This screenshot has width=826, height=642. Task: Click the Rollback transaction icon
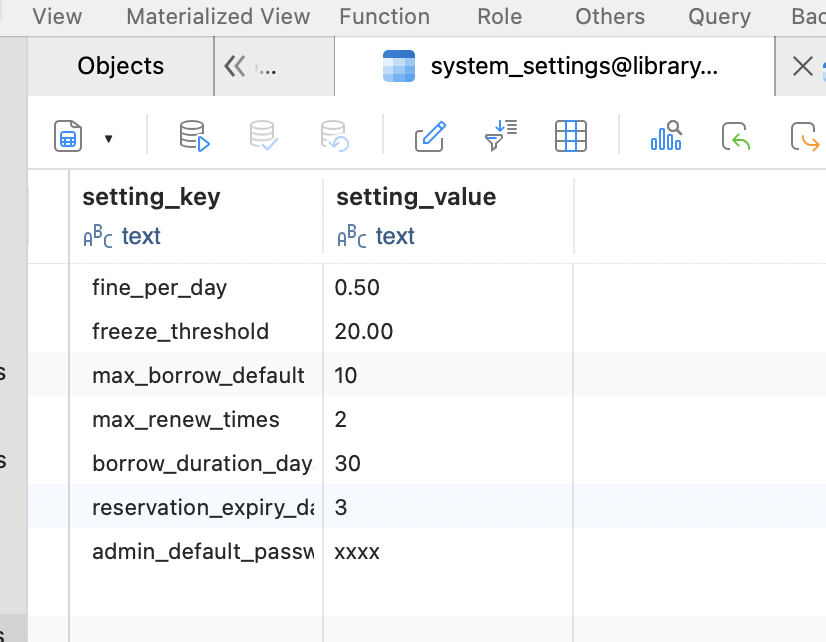[334, 136]
